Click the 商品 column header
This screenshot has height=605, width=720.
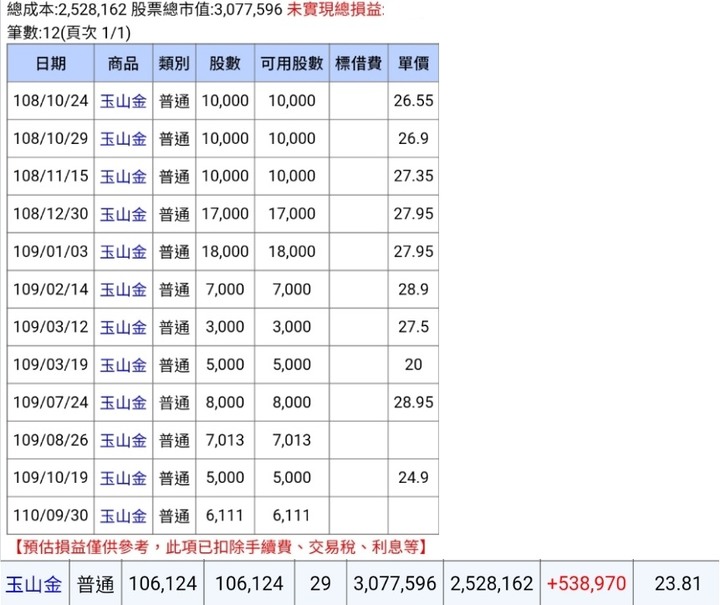[x=123, y=63]
